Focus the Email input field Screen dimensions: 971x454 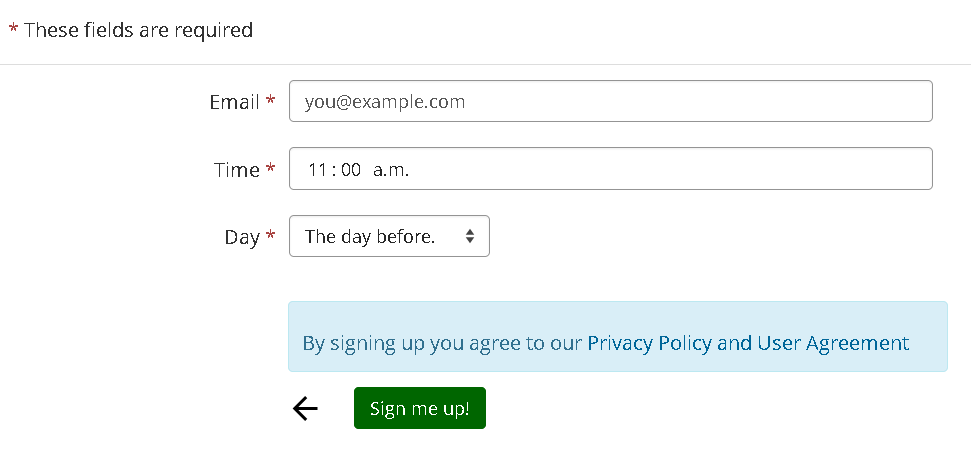[x=610, y=101]
